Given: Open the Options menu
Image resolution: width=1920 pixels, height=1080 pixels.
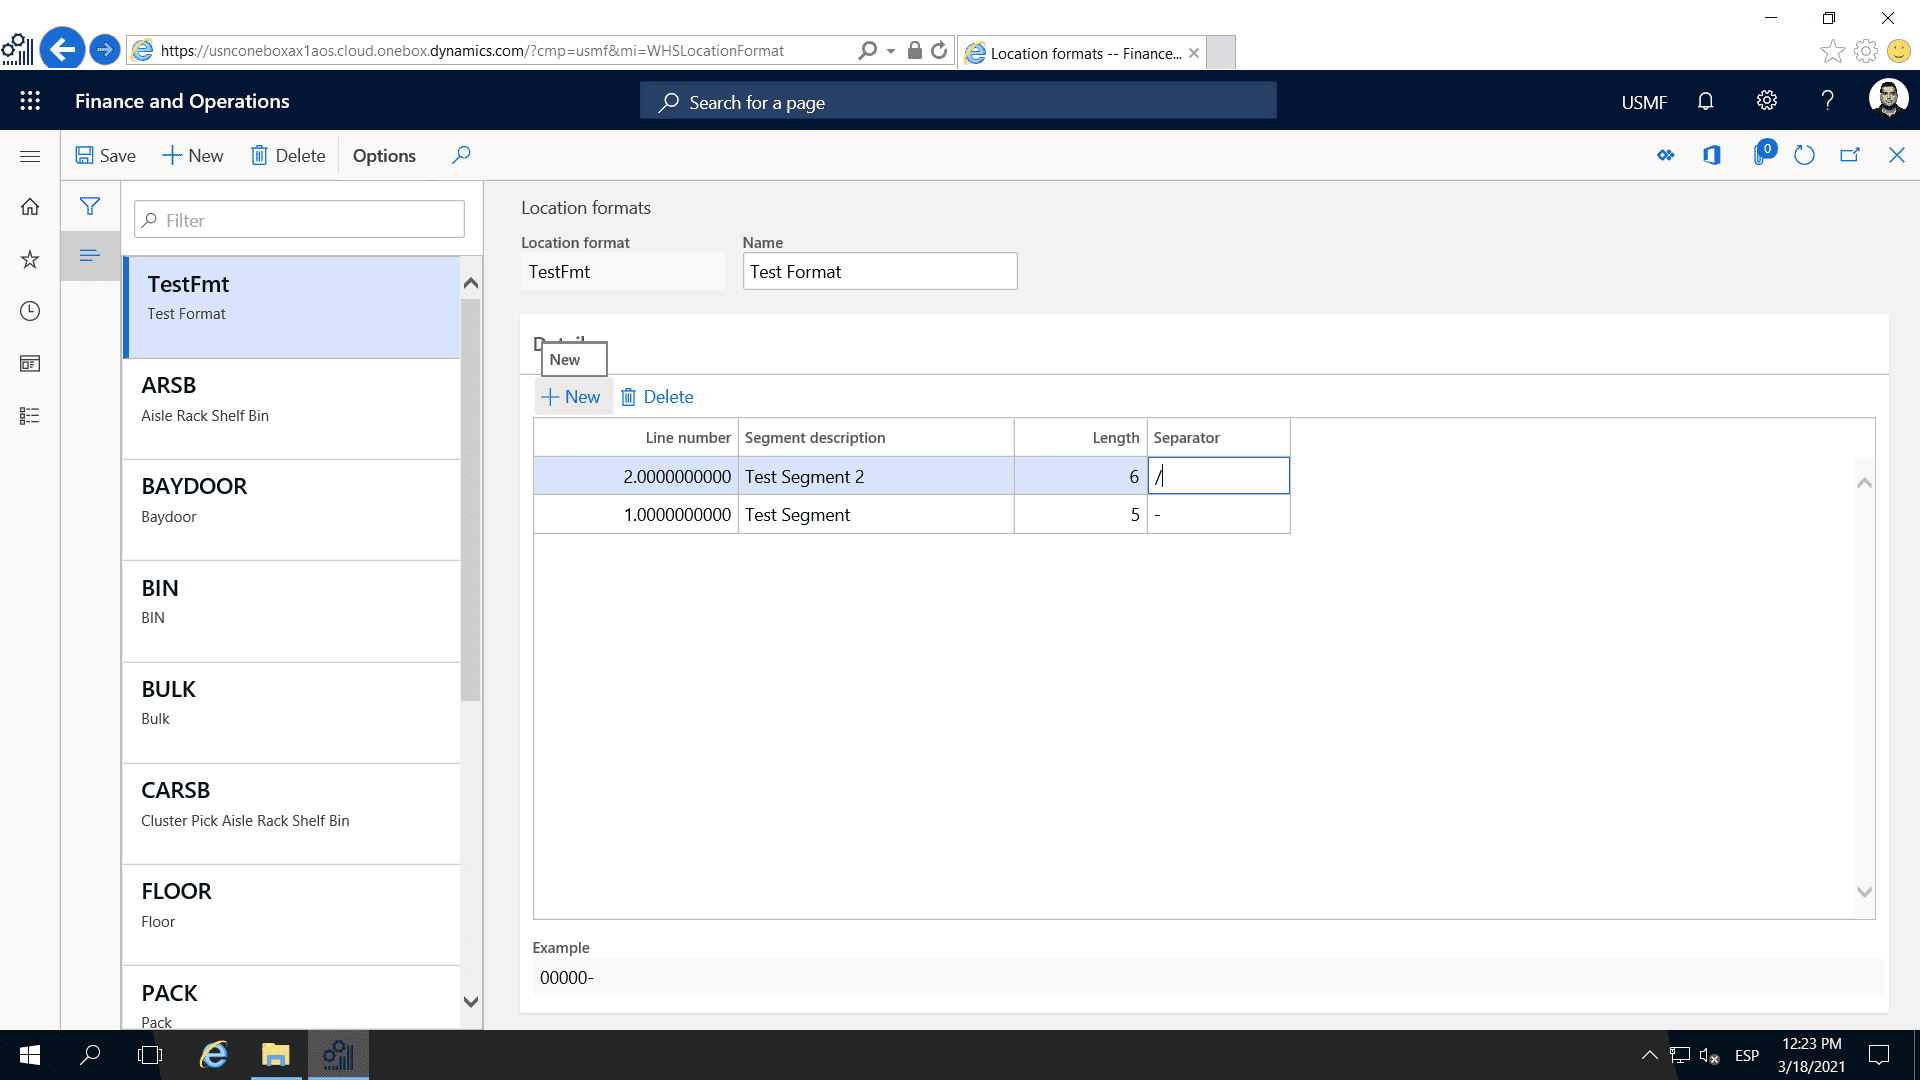Looking at the screenshot, I should (x=384, y=155).
